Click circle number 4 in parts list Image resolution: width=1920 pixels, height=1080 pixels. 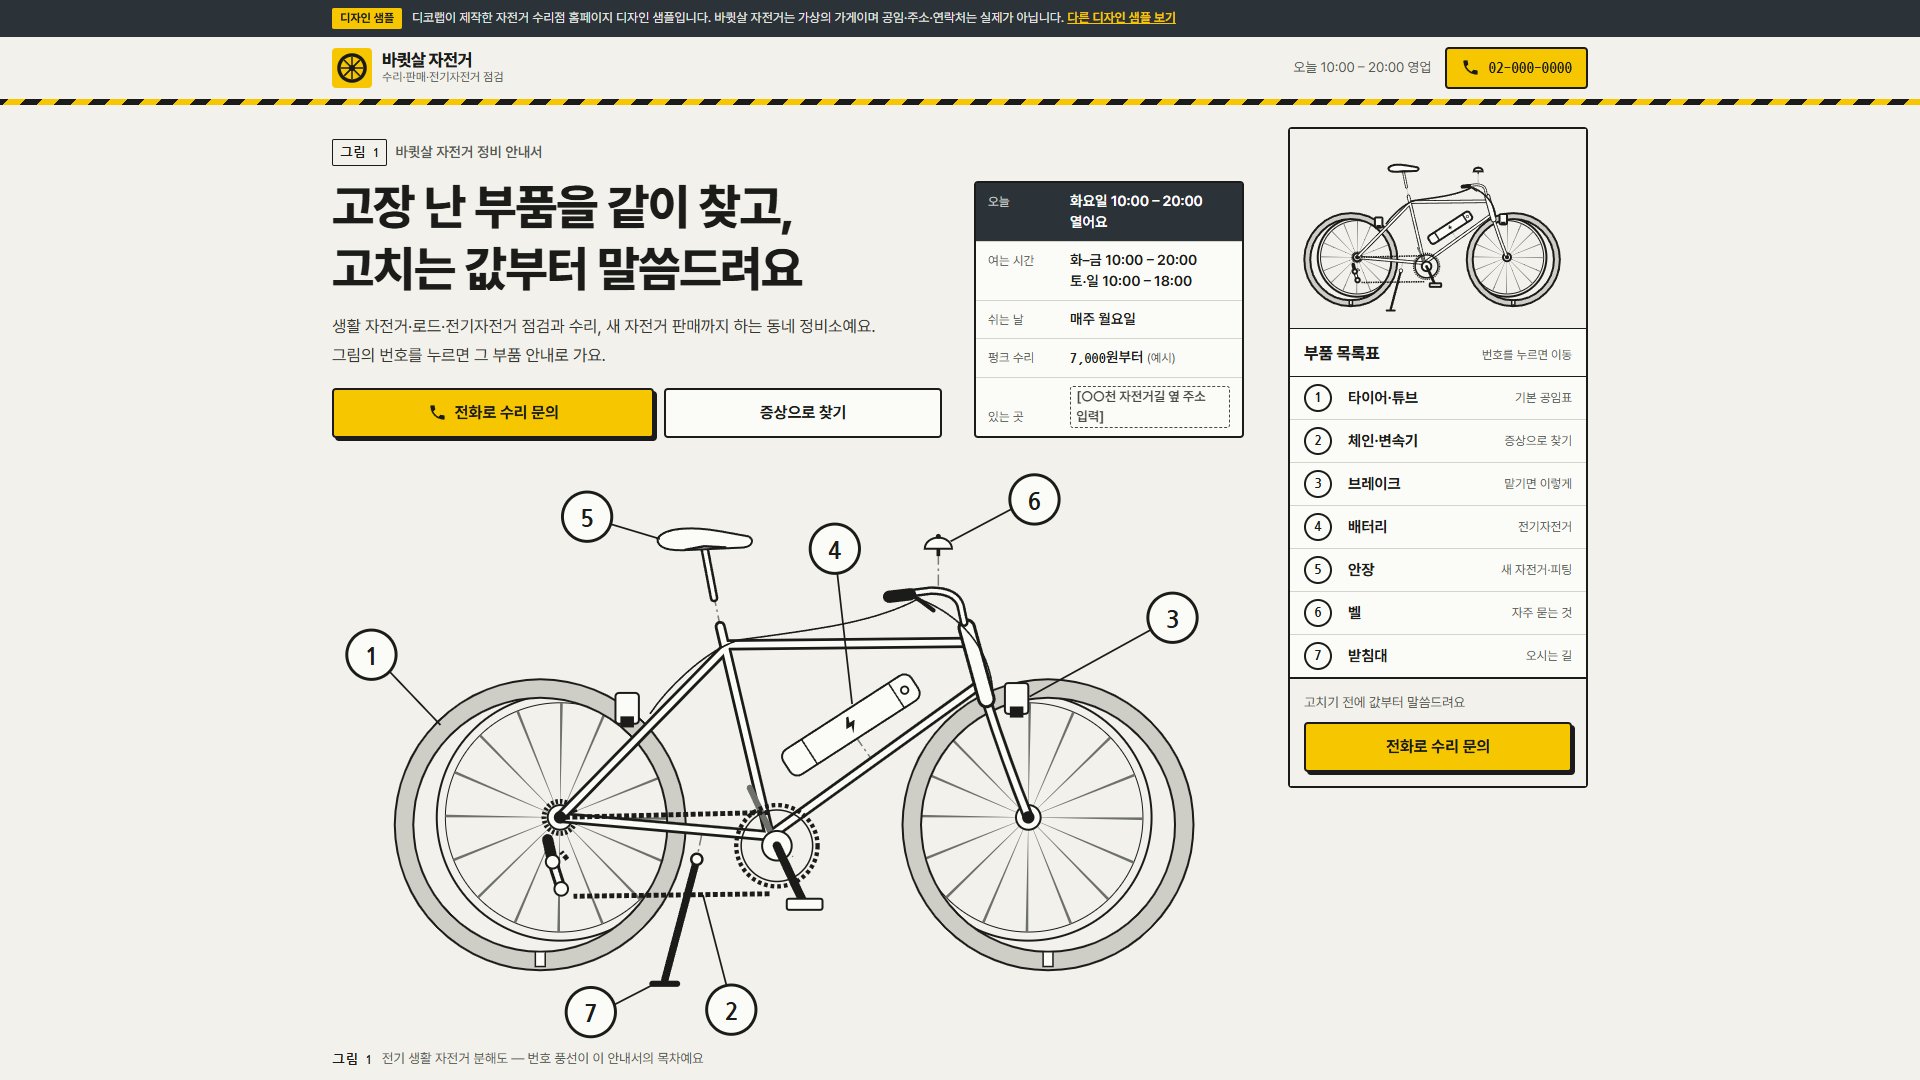tap(1318, 527)
